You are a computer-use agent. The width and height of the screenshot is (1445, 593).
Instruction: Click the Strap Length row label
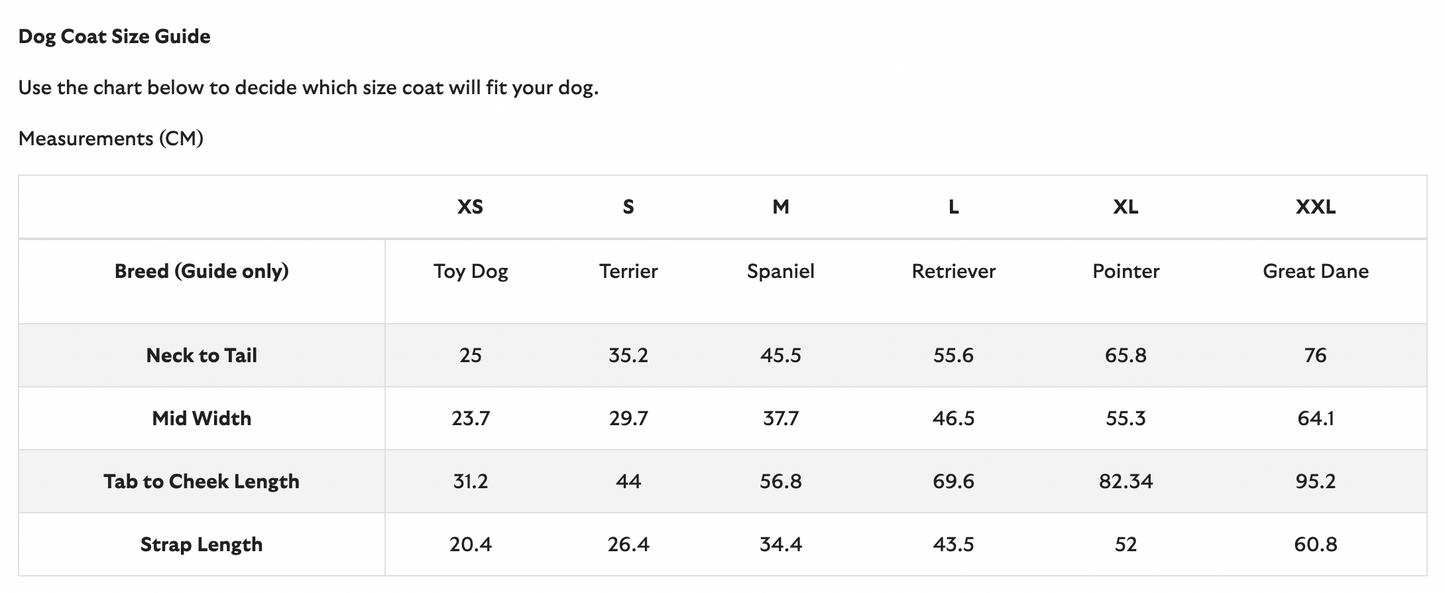[x=201, y=544]
